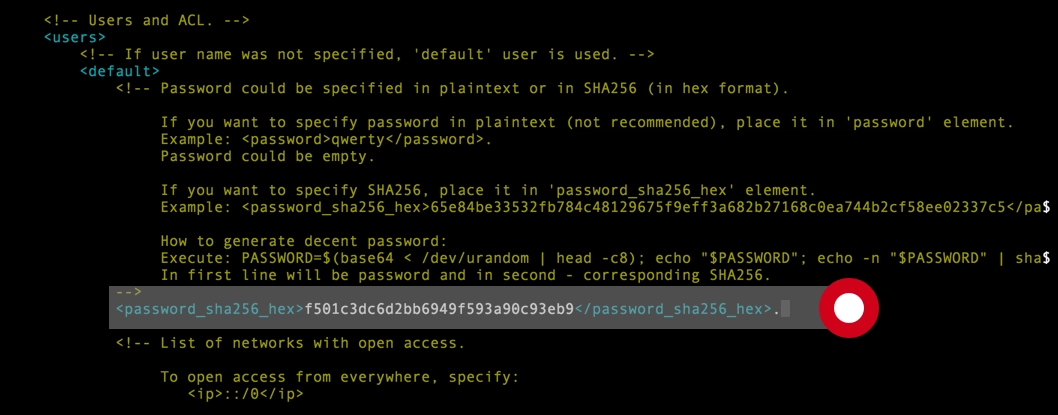1058x415 pixels.
Task: Click the opening <password_sha256_hex> tag
Action: [x=210, y=309]
